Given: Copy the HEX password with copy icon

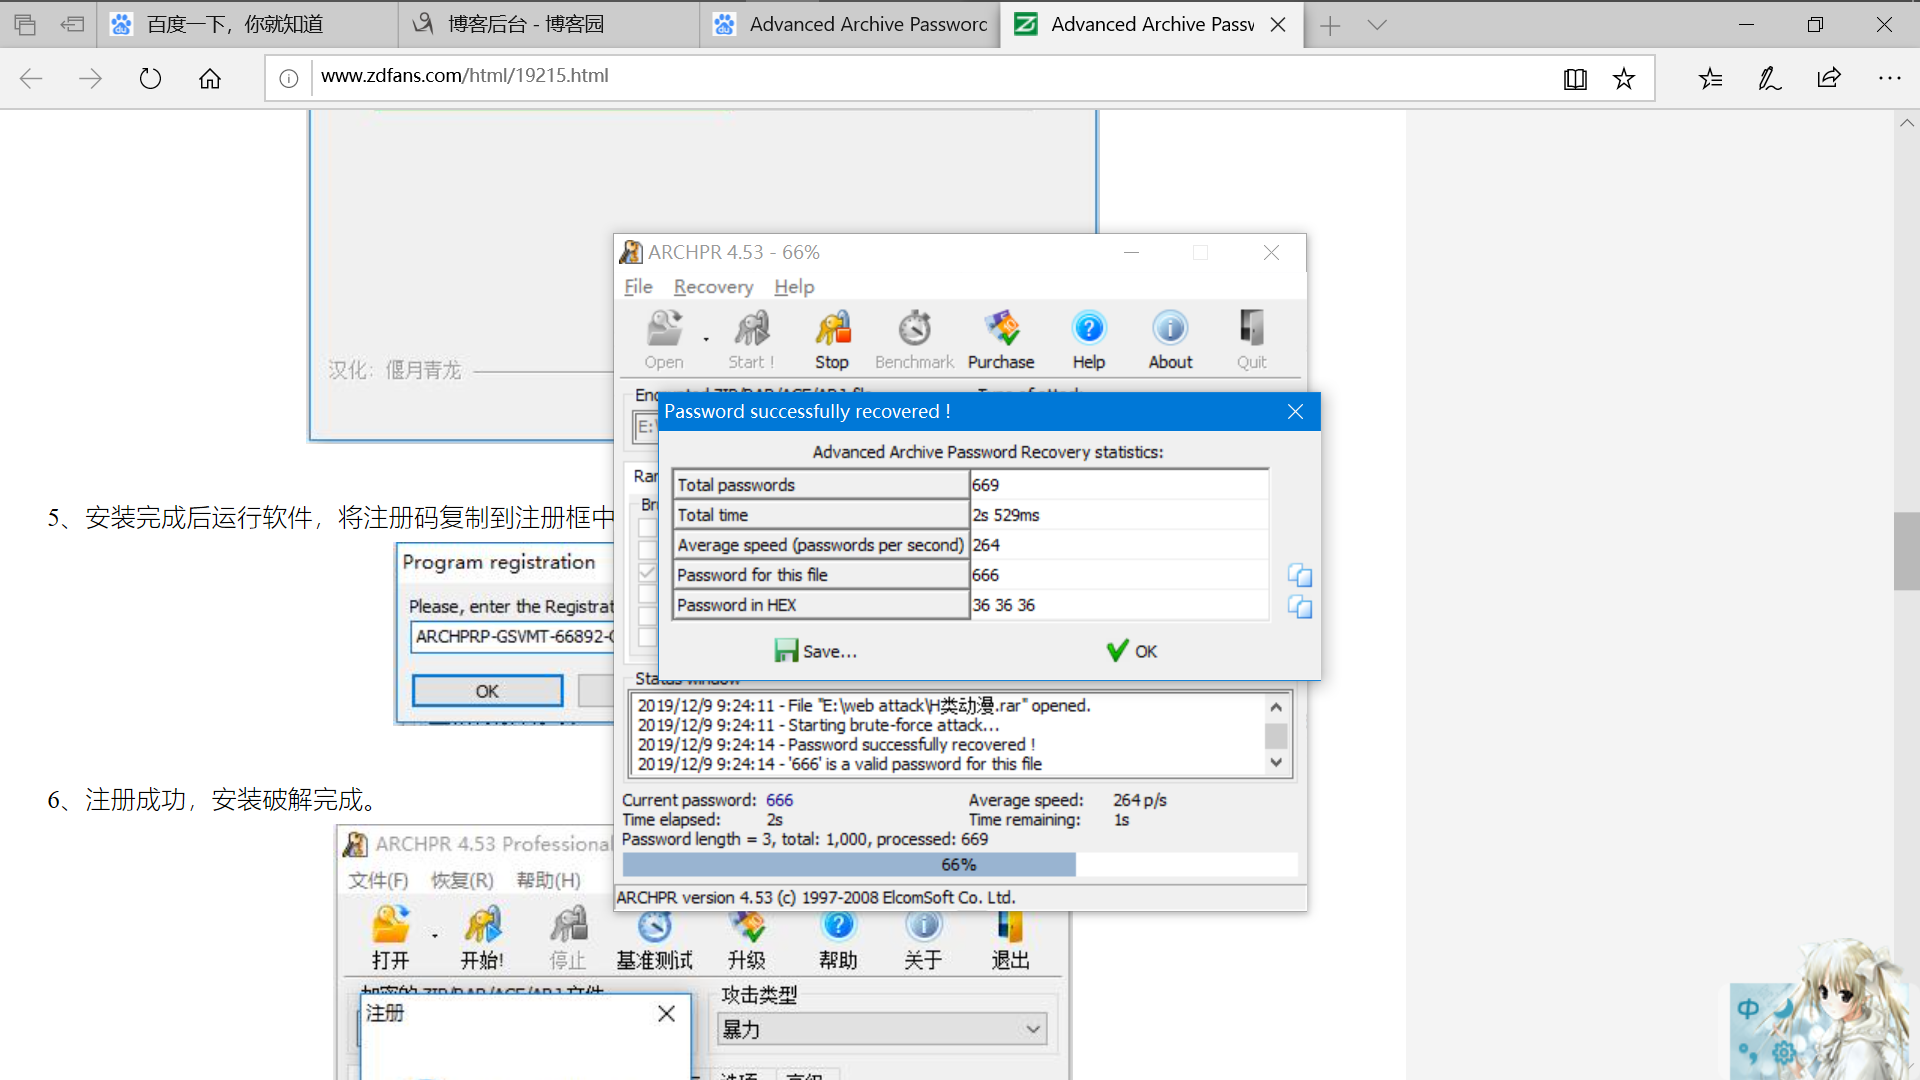Looking at the screenshot, I should pyautogui.click(x=1299, y=607).
